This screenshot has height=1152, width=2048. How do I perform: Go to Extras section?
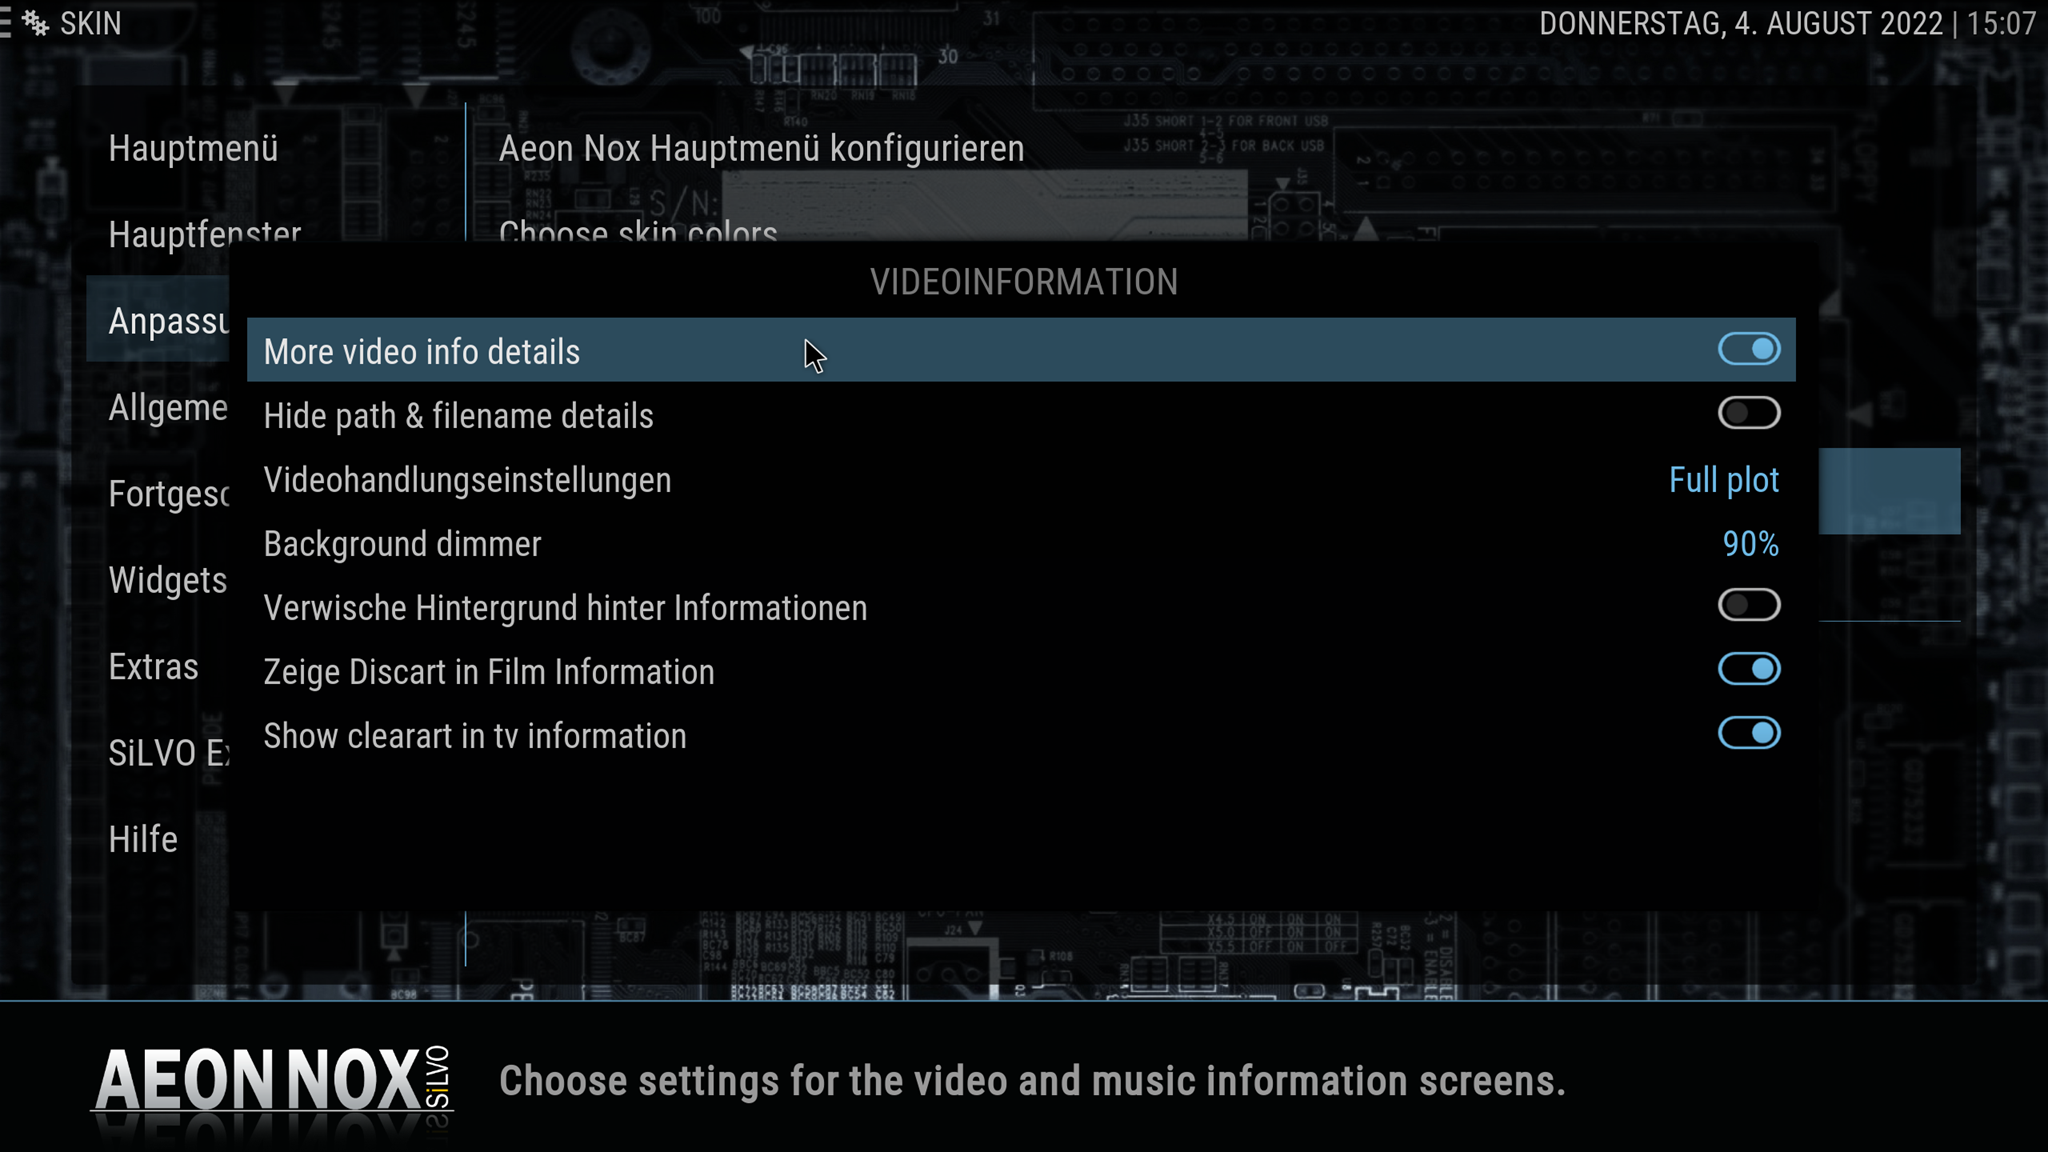pyautogui.click(x=153, y=667)
